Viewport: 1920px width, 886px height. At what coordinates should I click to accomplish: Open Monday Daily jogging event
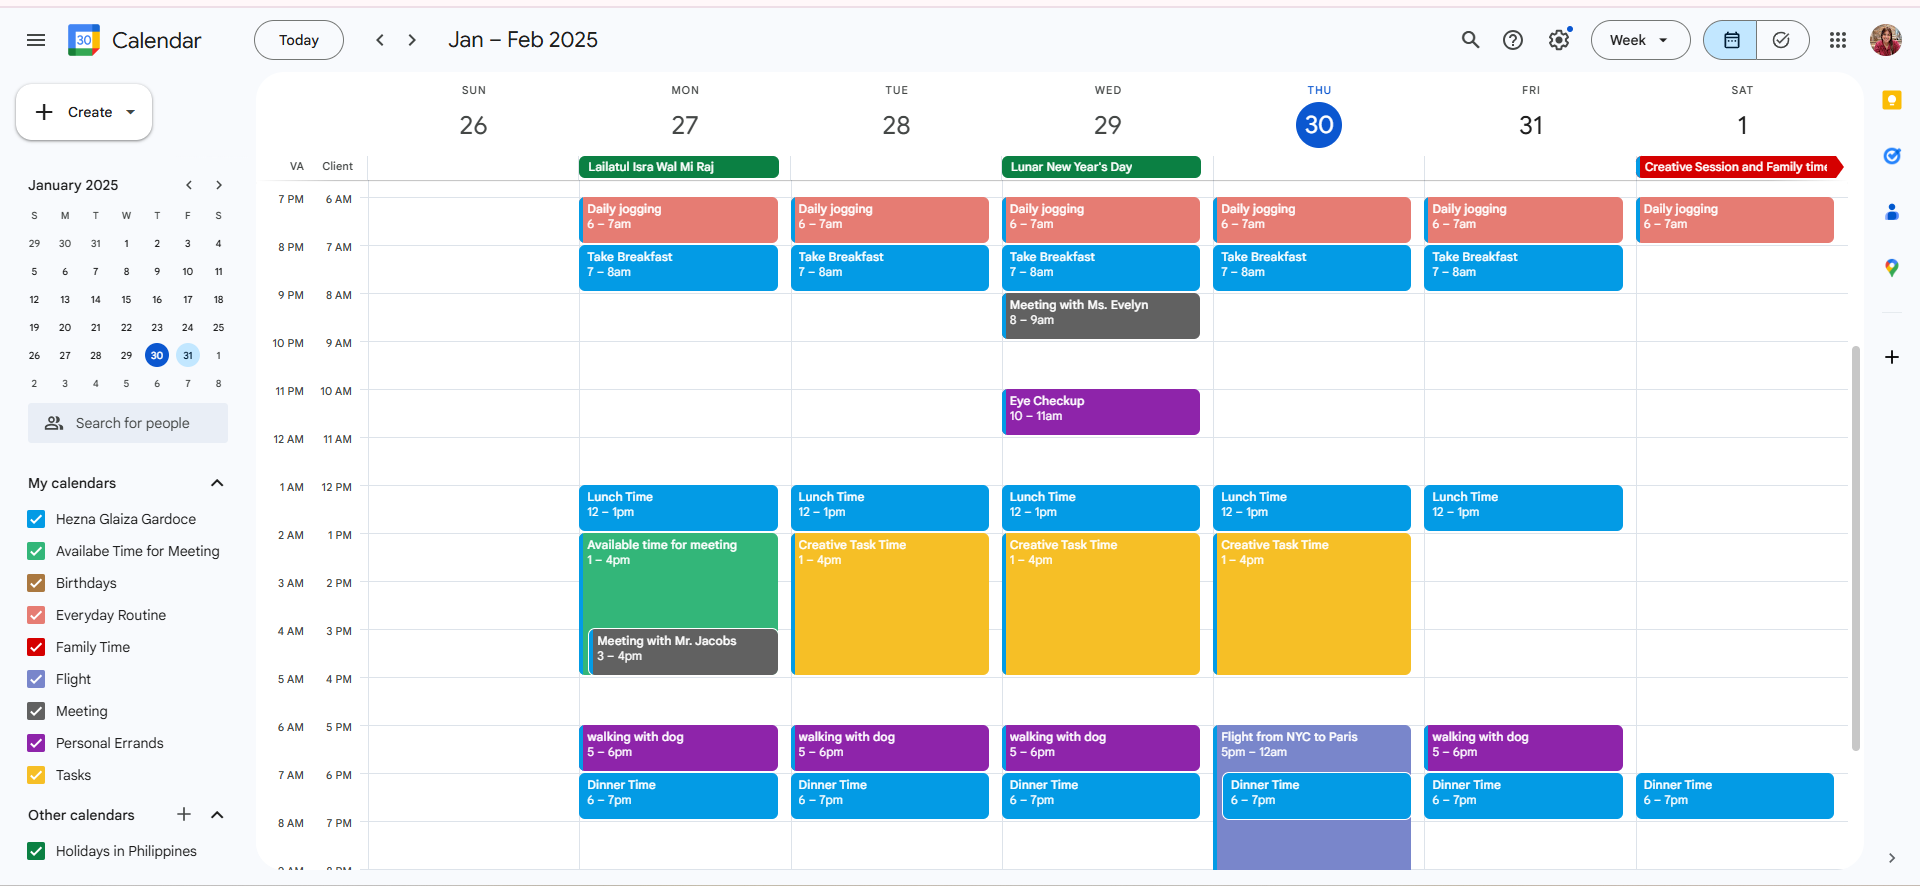point(679,220)
